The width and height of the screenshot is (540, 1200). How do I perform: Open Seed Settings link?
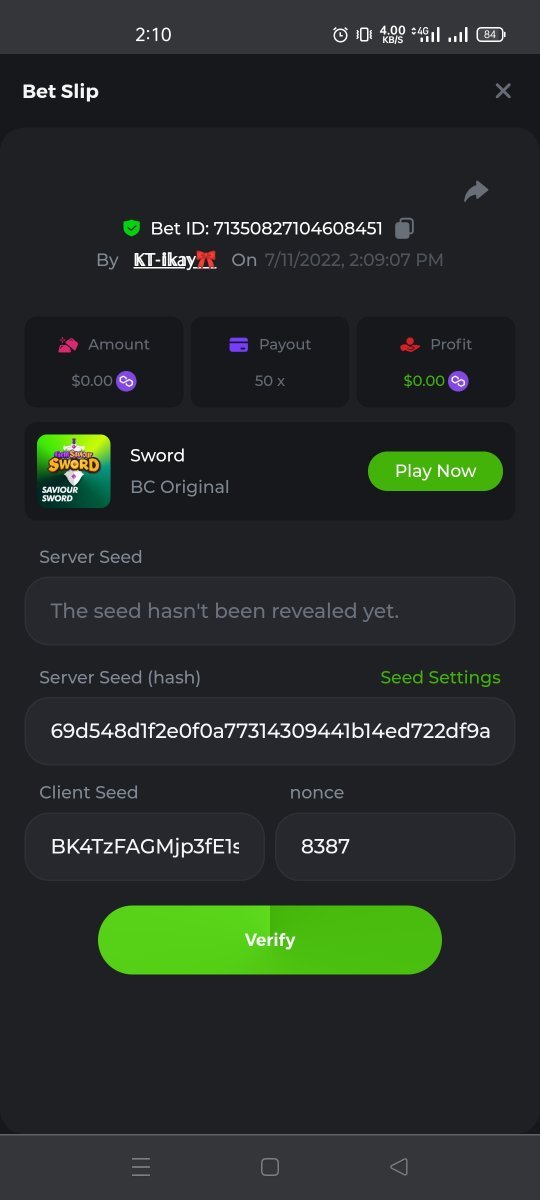coord(440,677)
